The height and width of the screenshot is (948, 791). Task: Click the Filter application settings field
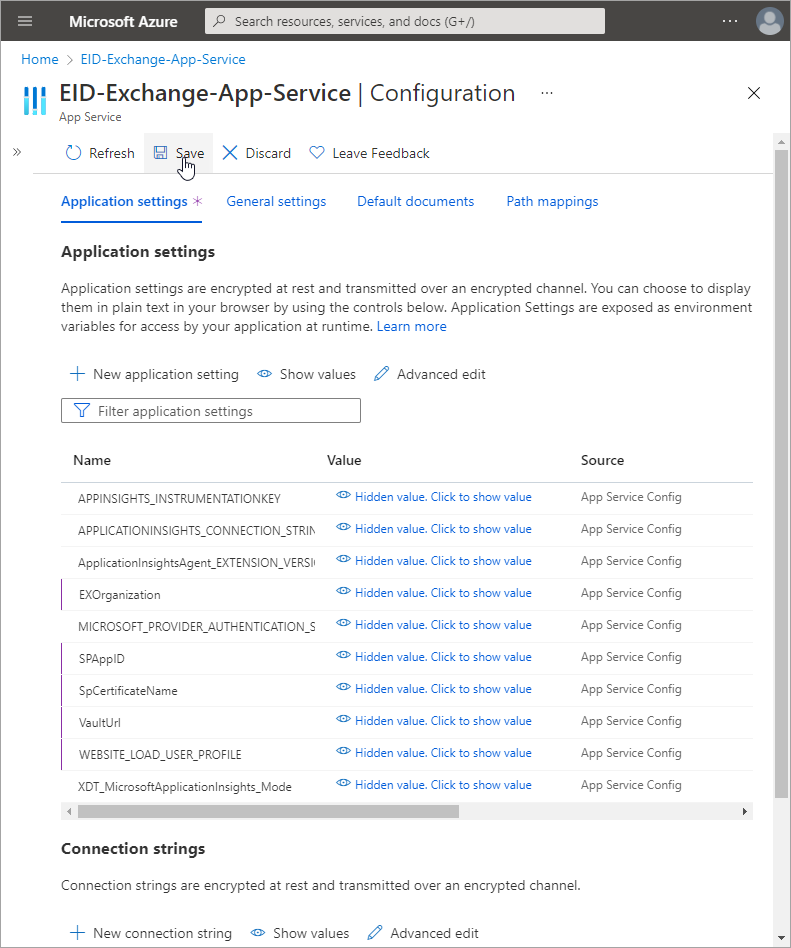click(x=211, y=411)
